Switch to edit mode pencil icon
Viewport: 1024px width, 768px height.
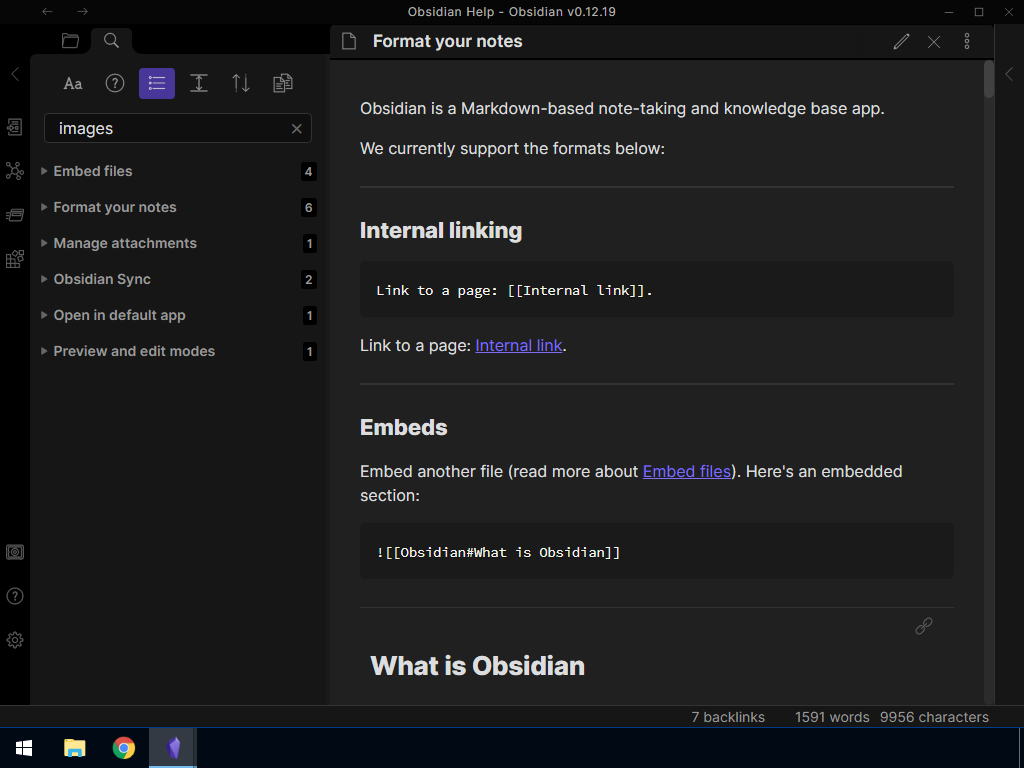click(901, 42)
